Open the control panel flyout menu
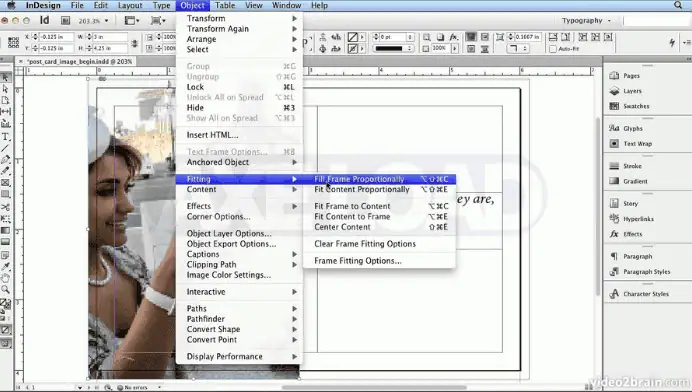Image resolution: width=692 pixels, height=392 pixels. click(687, 42)
